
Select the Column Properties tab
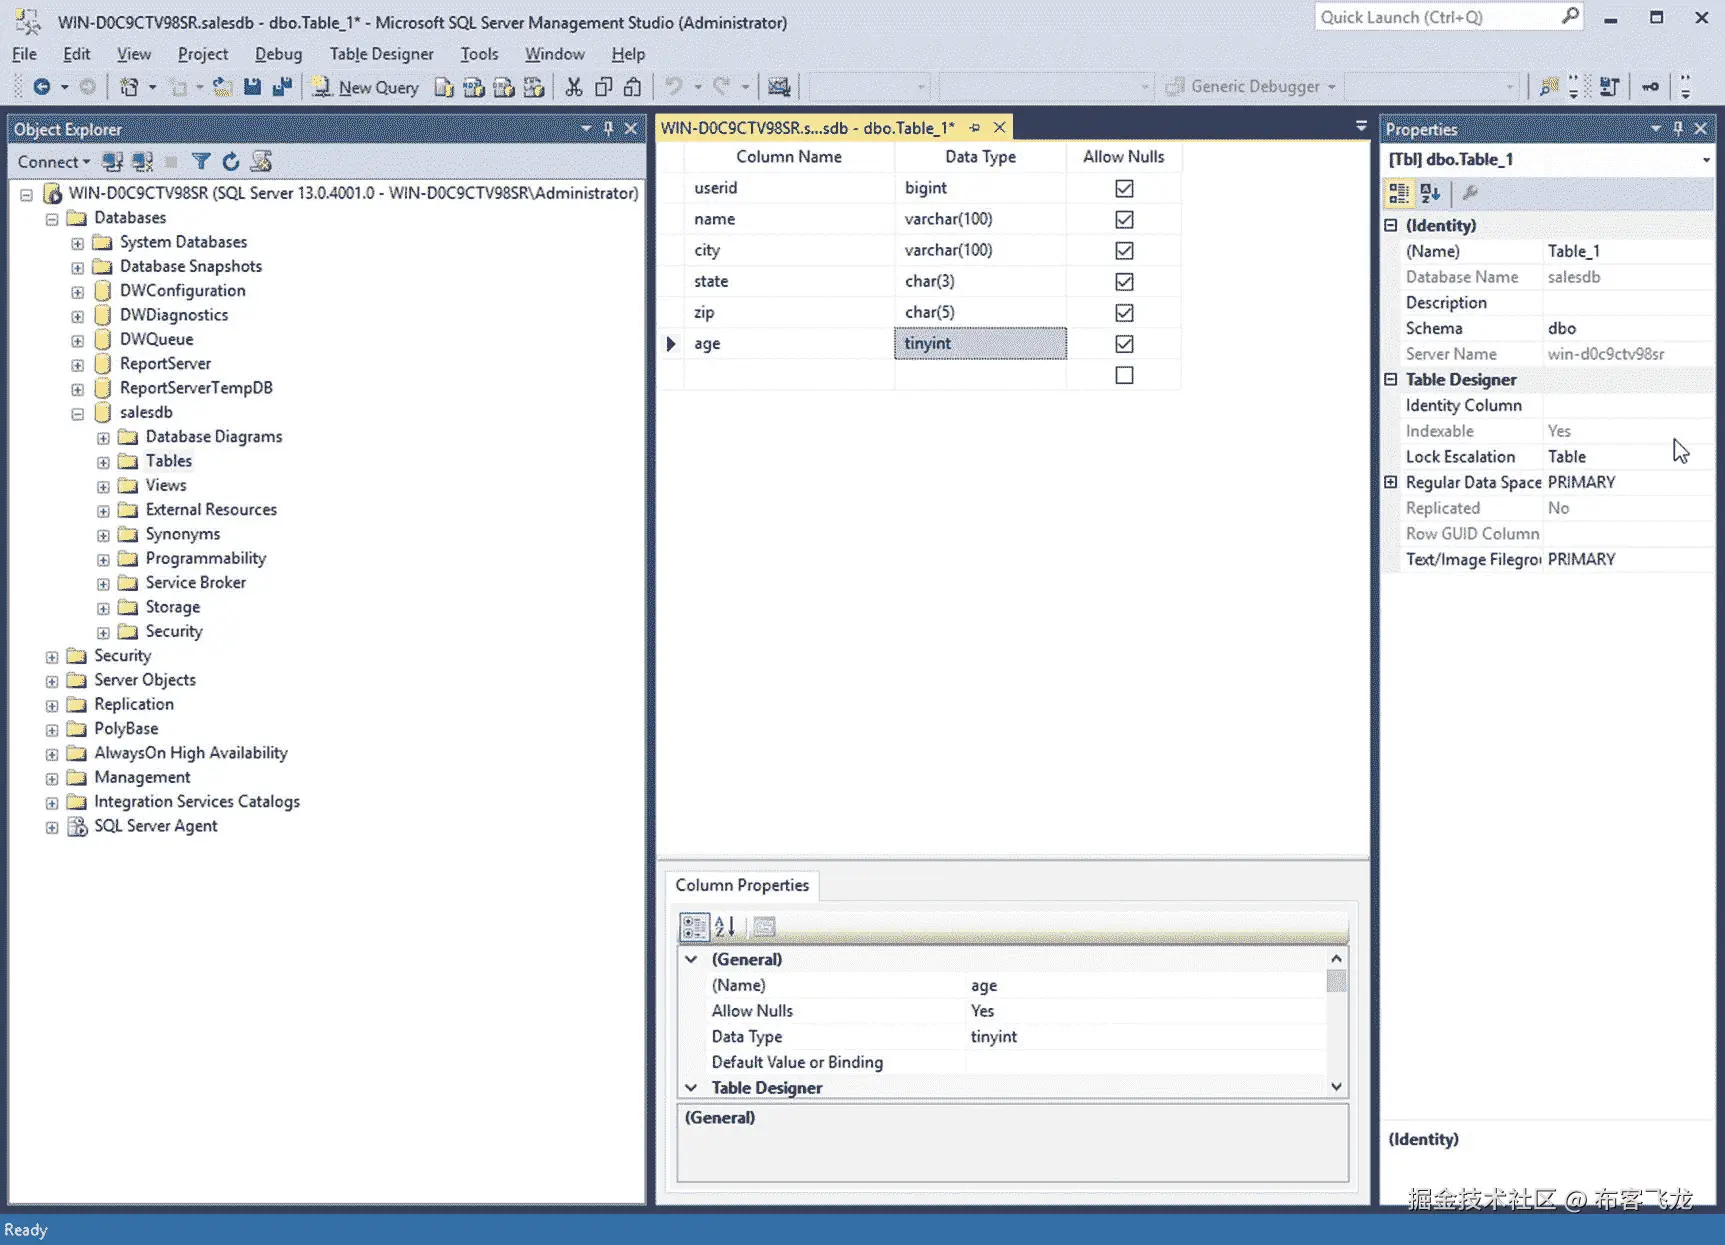[742, 885]
